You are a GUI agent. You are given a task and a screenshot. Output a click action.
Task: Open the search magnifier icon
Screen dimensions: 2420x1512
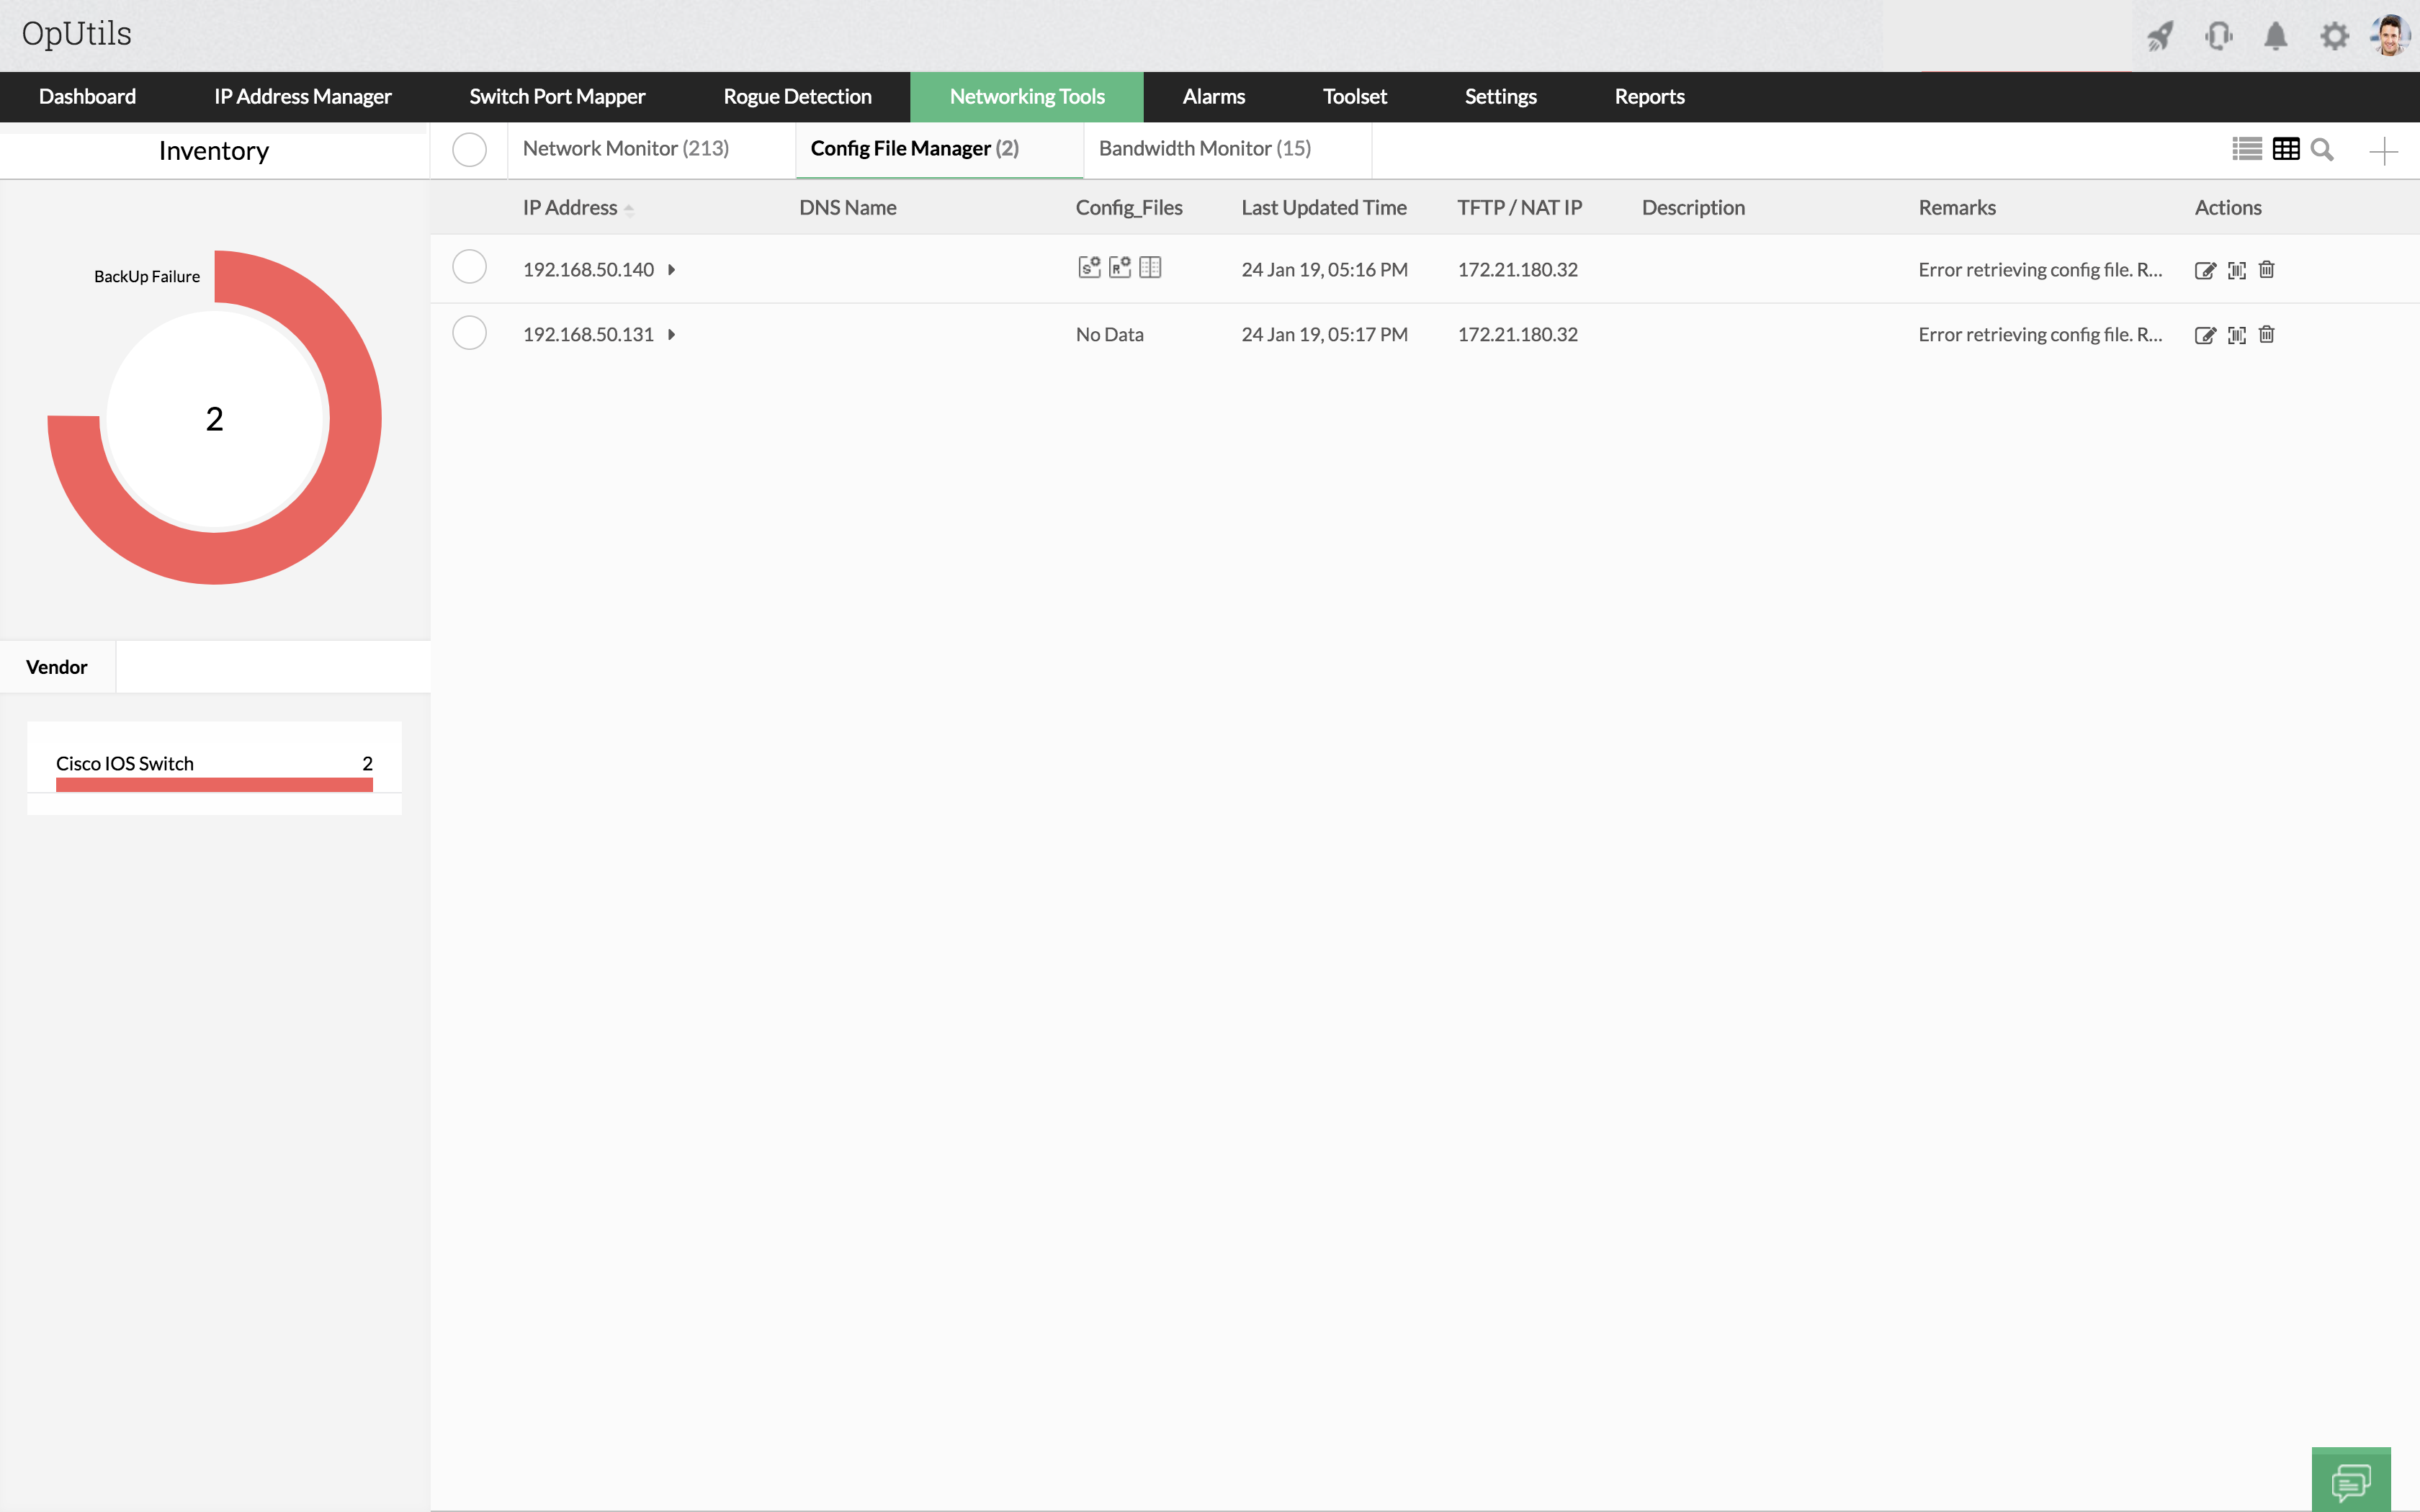tap(2322, 150)
